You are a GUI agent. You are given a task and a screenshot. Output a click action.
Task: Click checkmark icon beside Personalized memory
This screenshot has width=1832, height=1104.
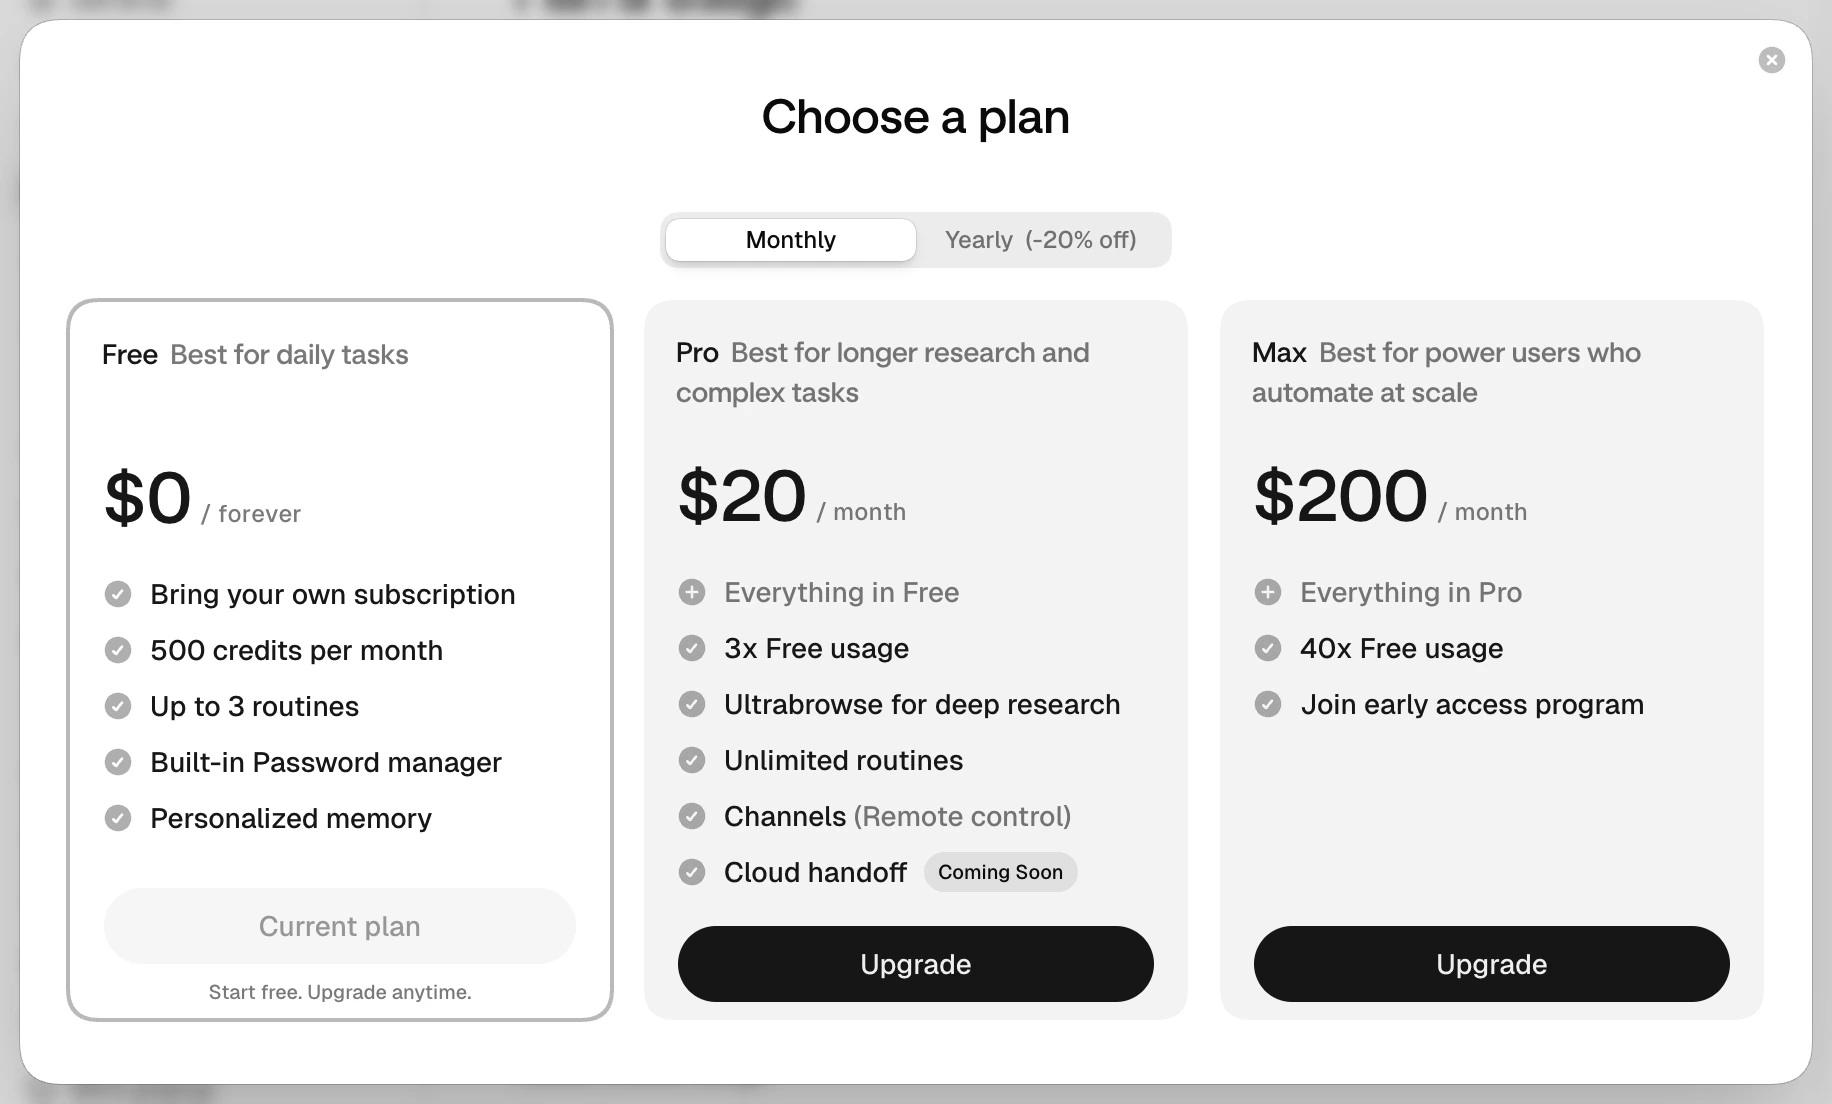coord(118,818)
